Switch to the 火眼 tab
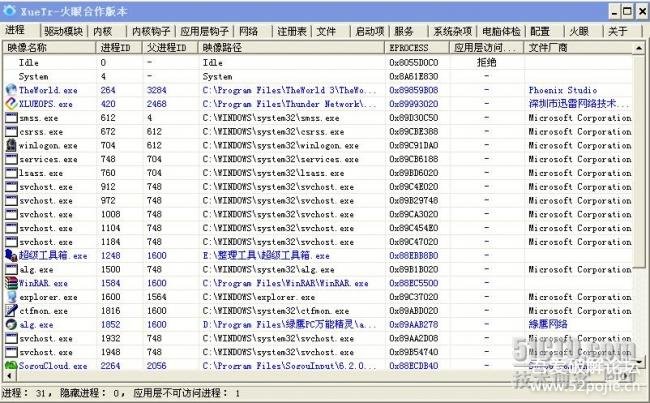This screenshot has width=650, height=403. [x=579, y=31]
